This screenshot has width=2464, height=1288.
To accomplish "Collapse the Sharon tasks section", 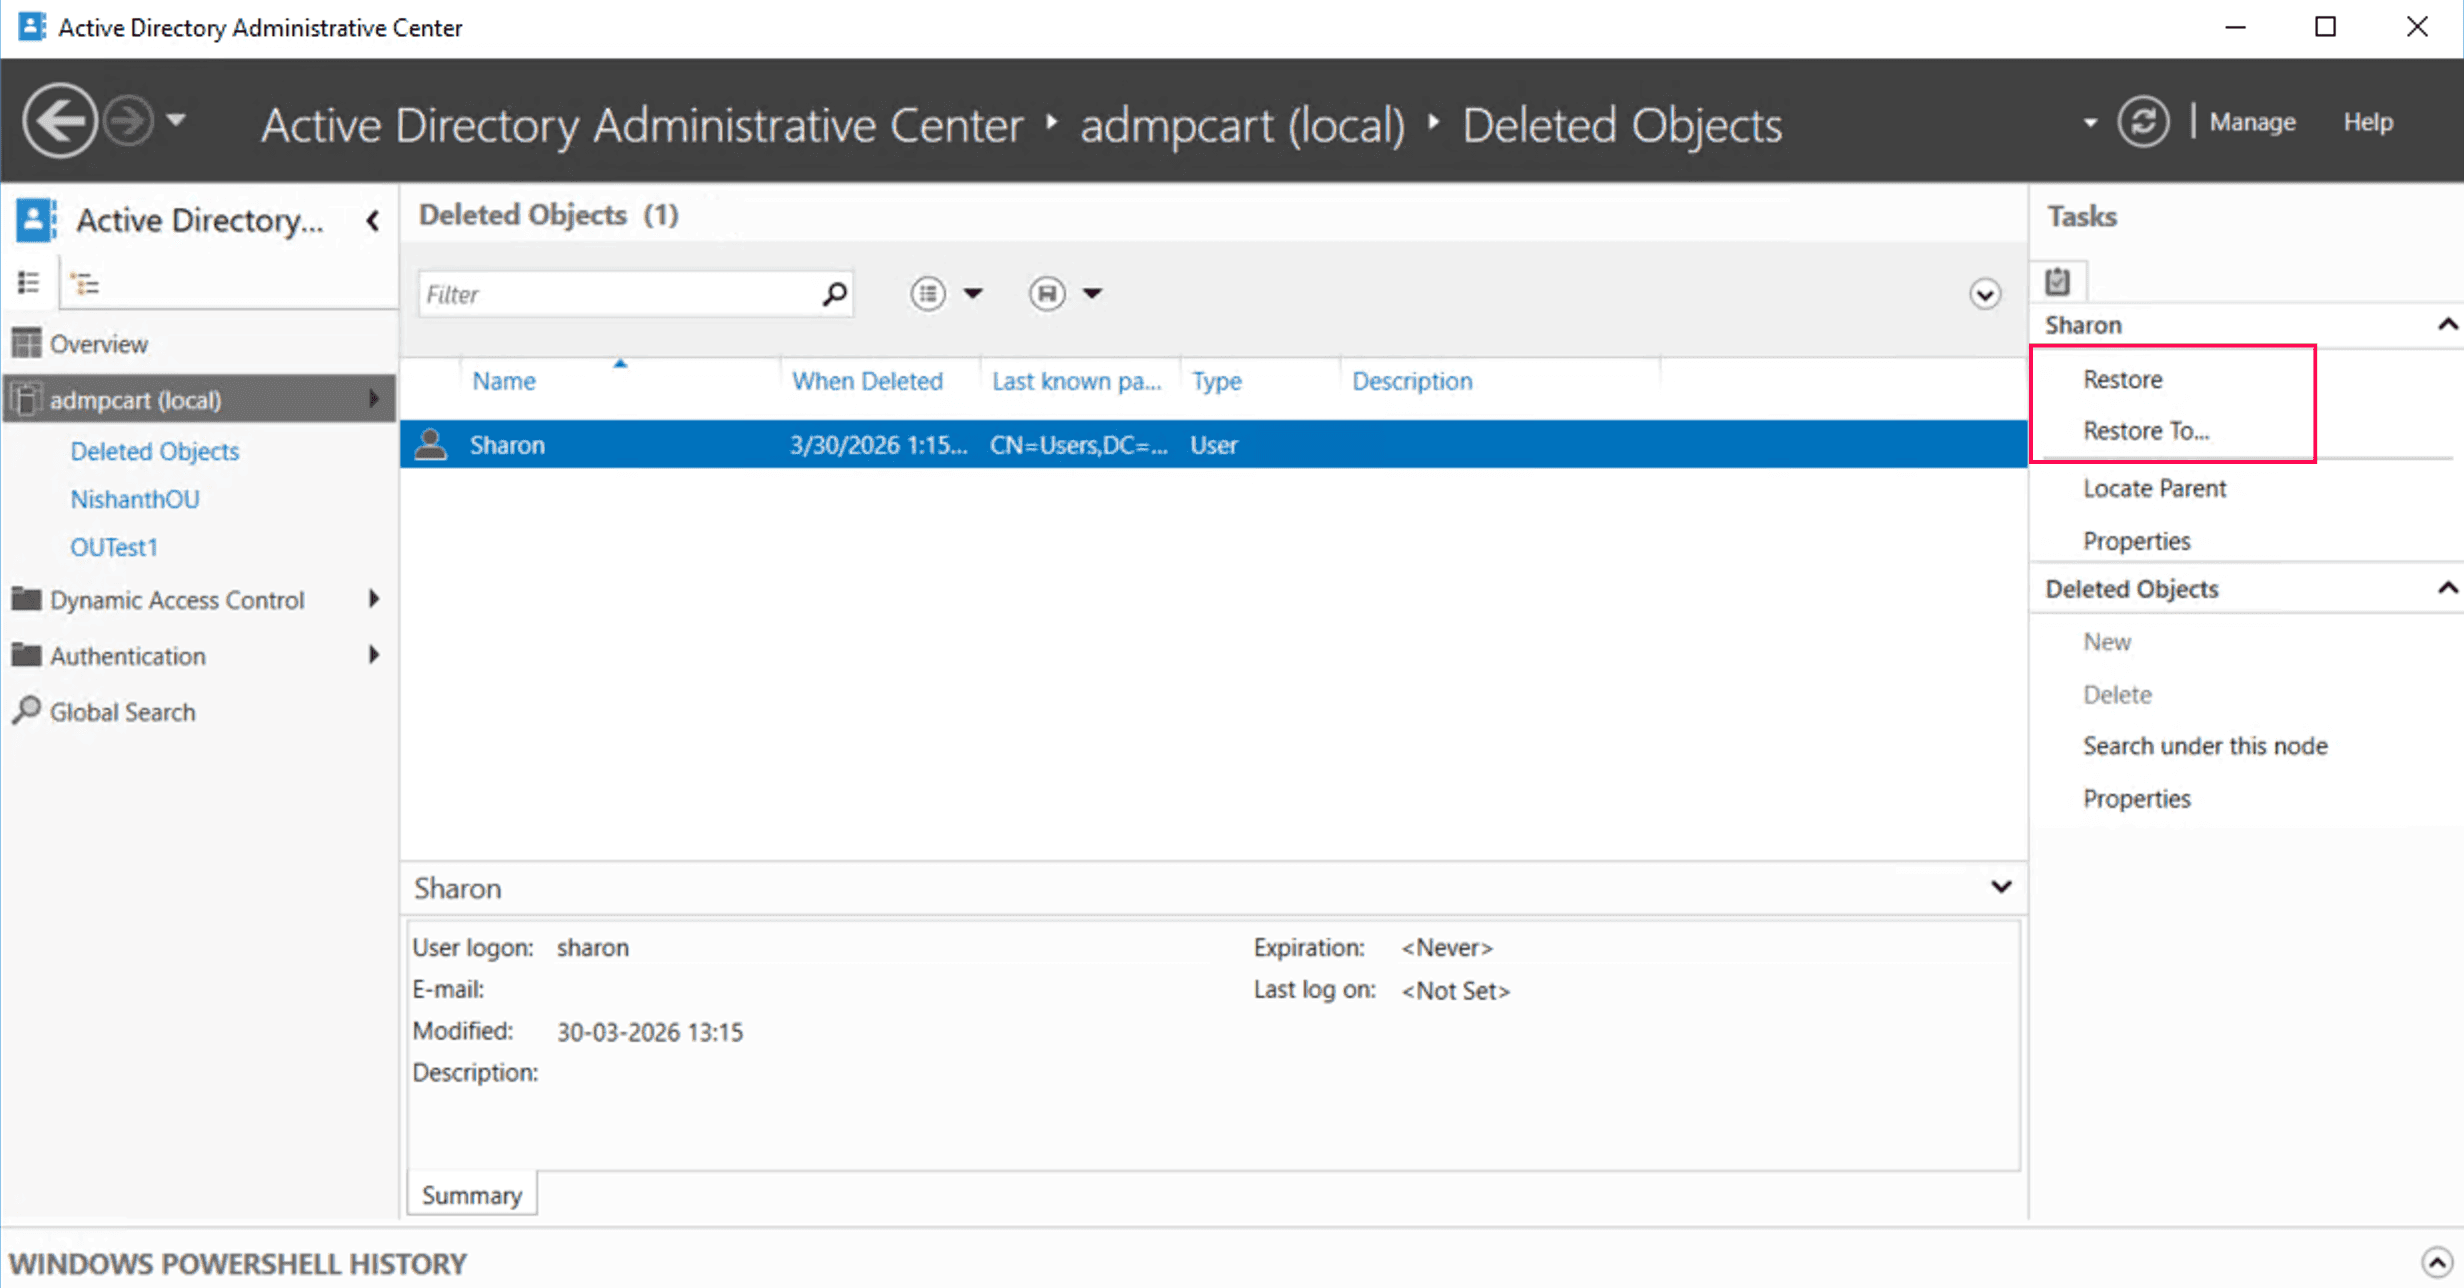I will pyautogui.click(x=2447, y=323).
